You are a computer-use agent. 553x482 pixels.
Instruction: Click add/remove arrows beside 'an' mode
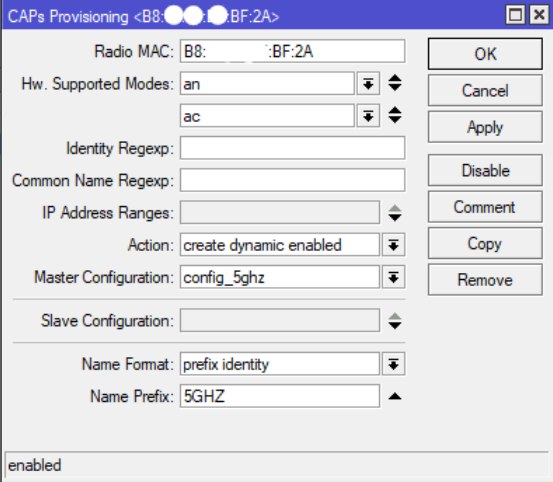(x=395, y=83)
